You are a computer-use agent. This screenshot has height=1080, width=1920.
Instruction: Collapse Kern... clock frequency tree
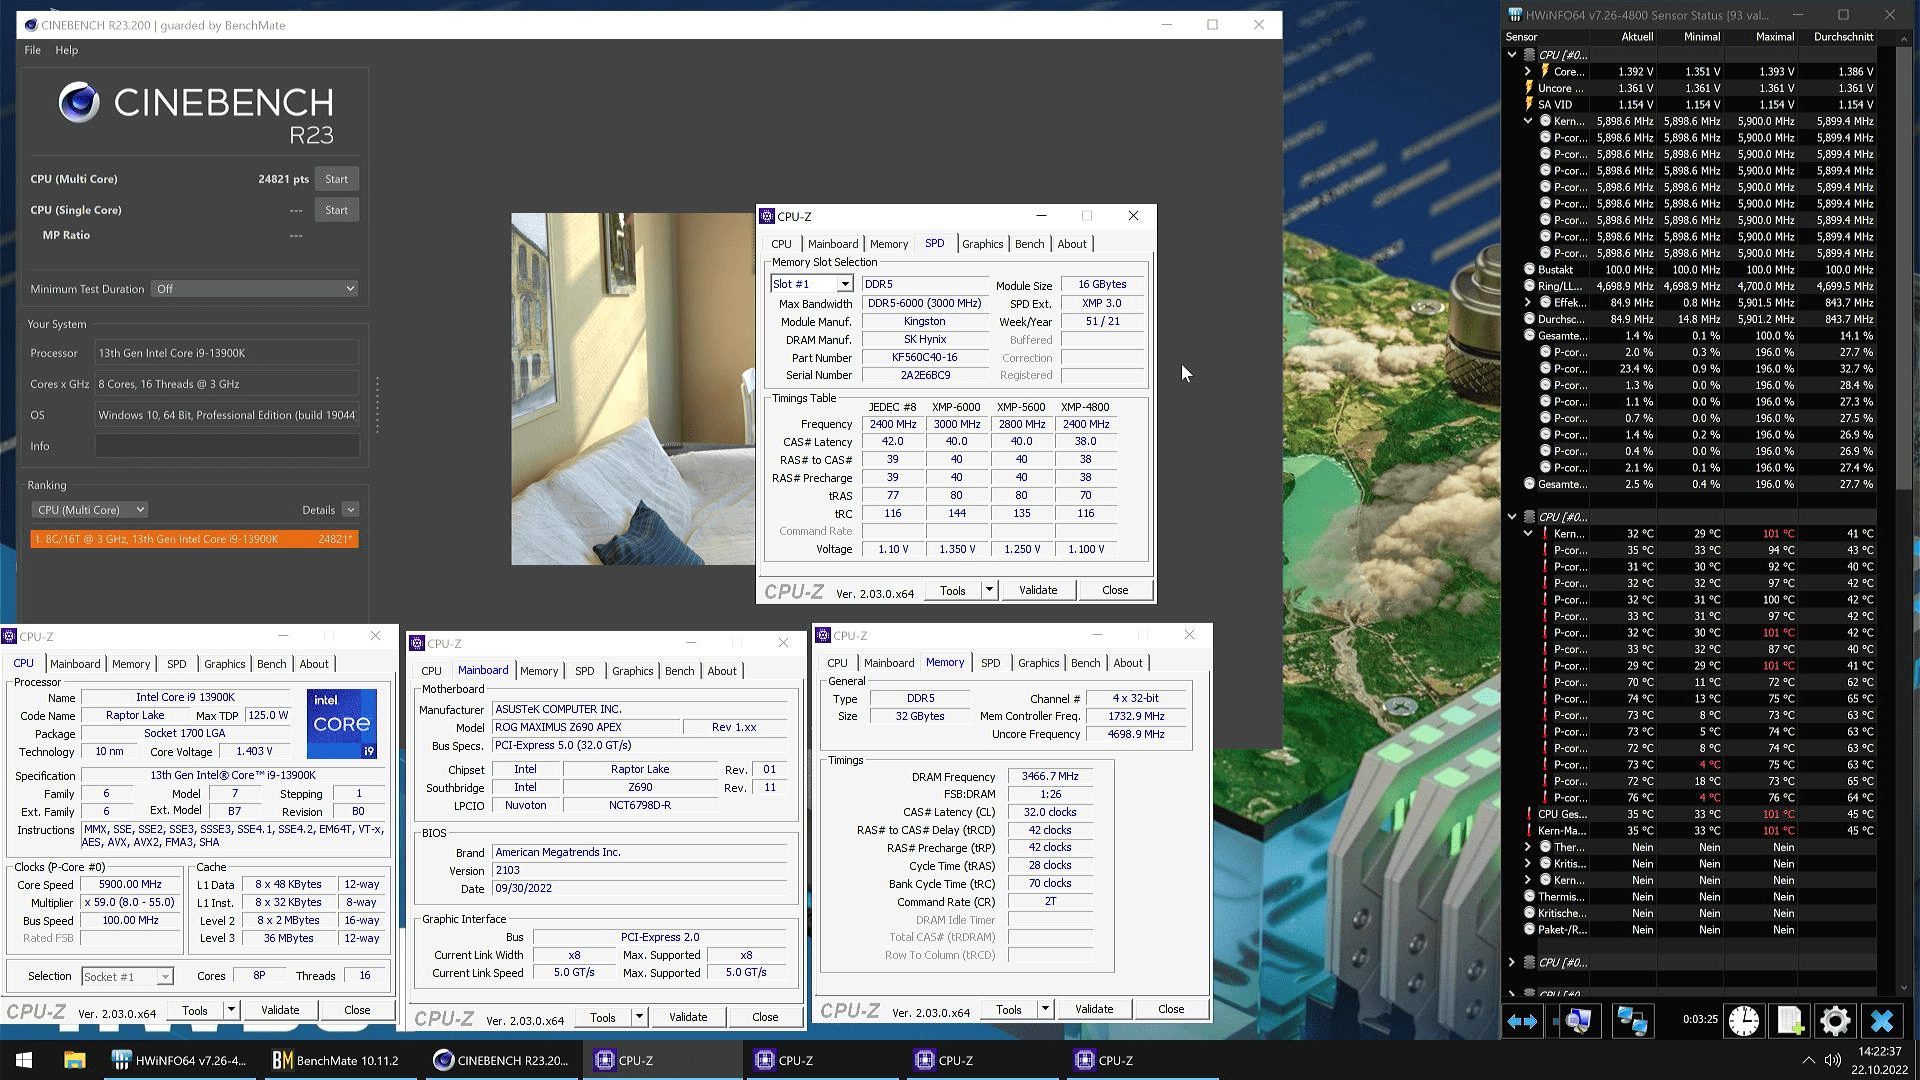pos(1528,121)
